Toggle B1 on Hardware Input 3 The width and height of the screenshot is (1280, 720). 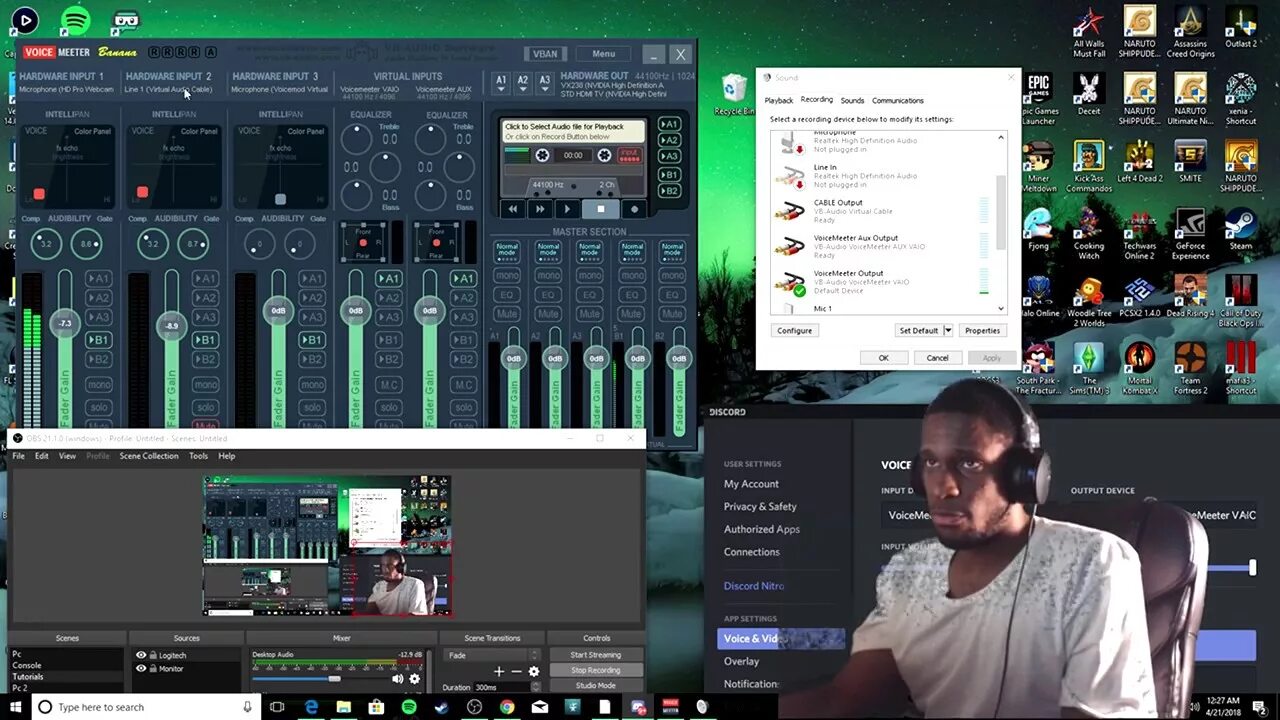tap(312, 340)
